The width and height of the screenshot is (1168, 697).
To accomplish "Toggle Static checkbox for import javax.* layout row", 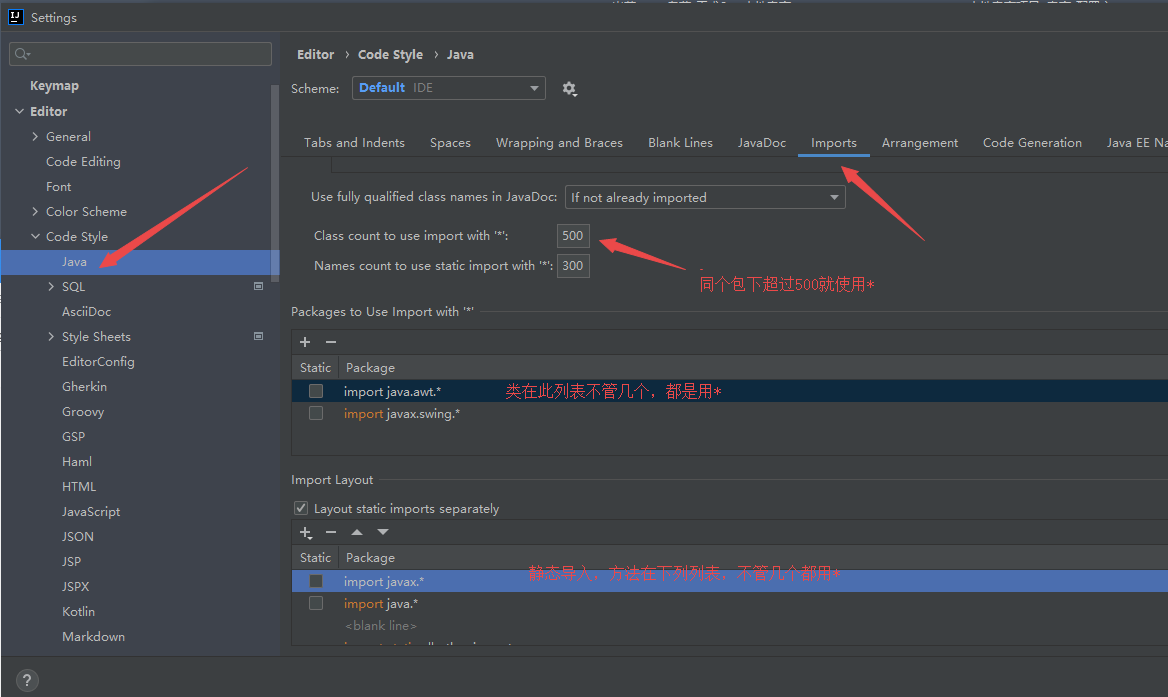I will coord(316,581).
